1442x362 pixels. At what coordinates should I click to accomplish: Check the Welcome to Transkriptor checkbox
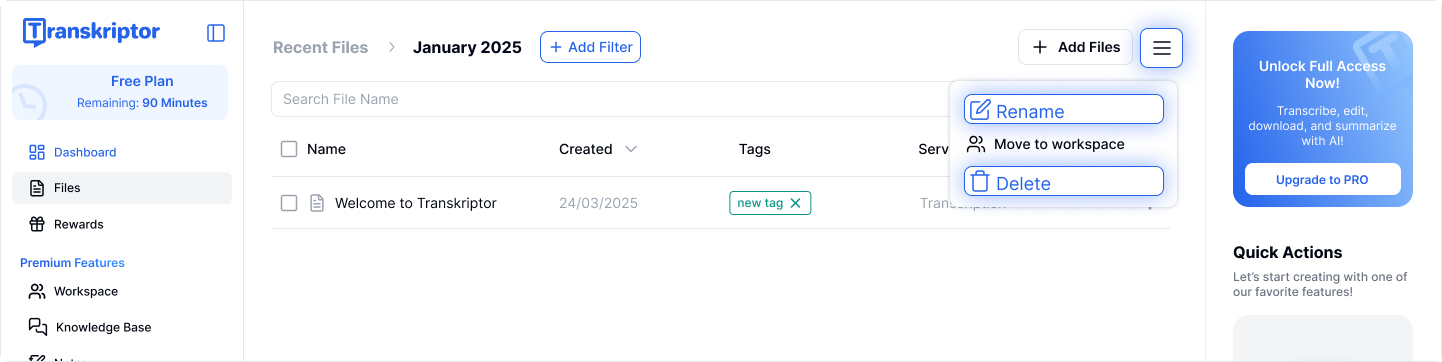(x=289, y=203)
